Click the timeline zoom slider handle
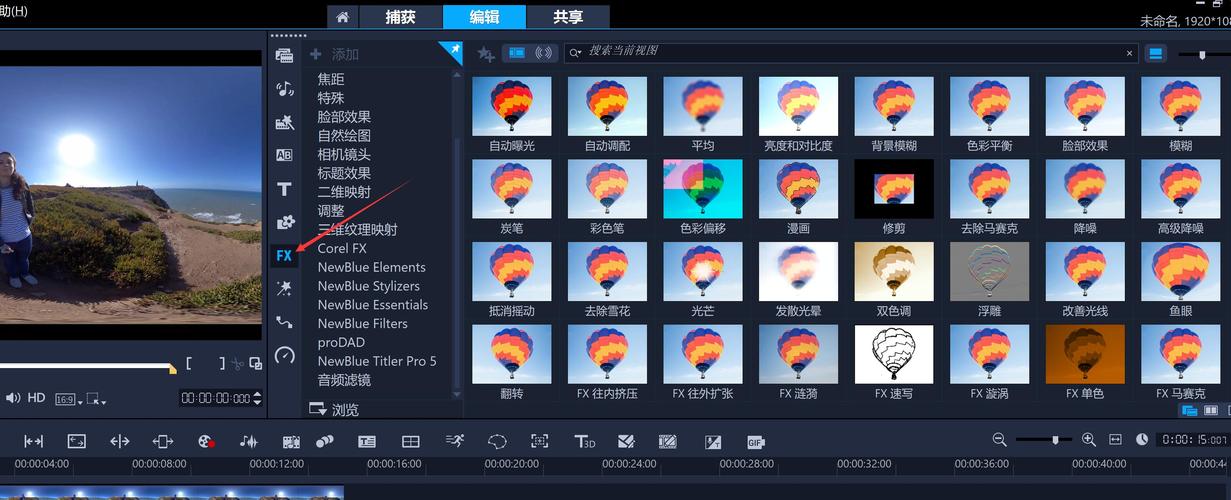This screenshot has height=500, width=1231. 1055,440
